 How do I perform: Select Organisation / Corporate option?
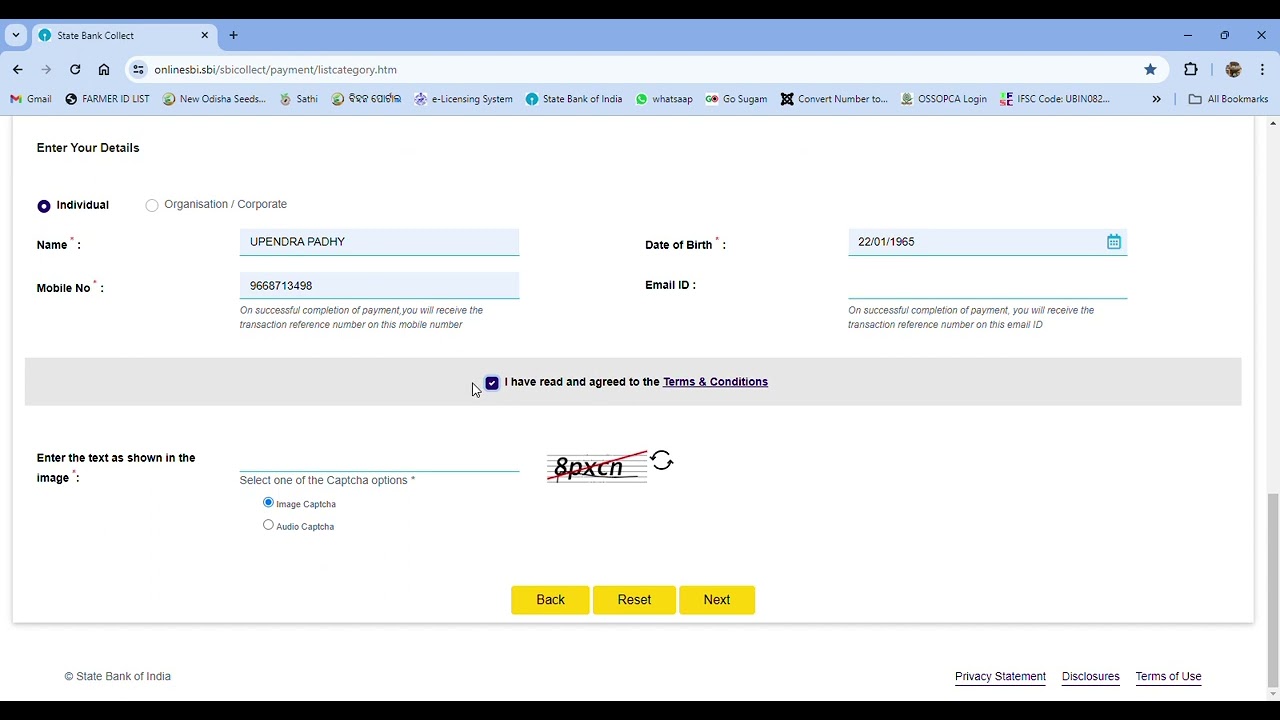point(152,205)
